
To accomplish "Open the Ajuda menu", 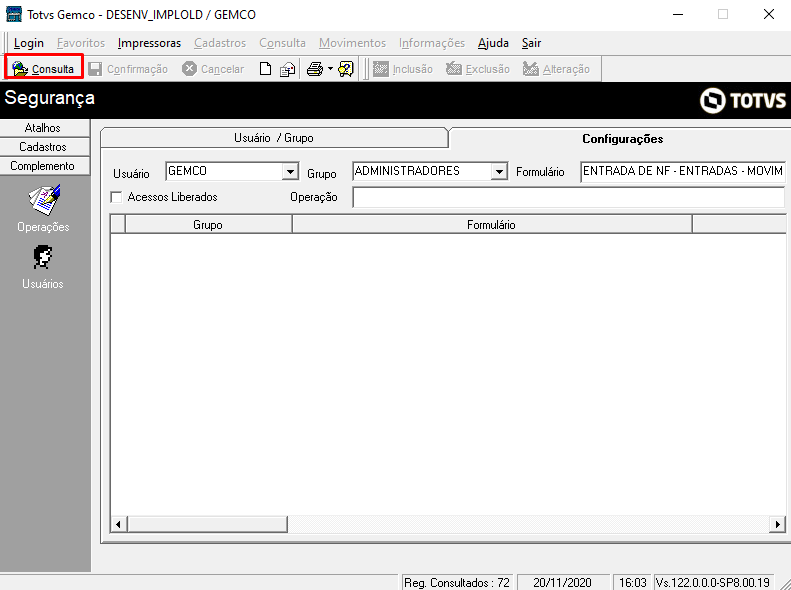I will click(493, 43).
